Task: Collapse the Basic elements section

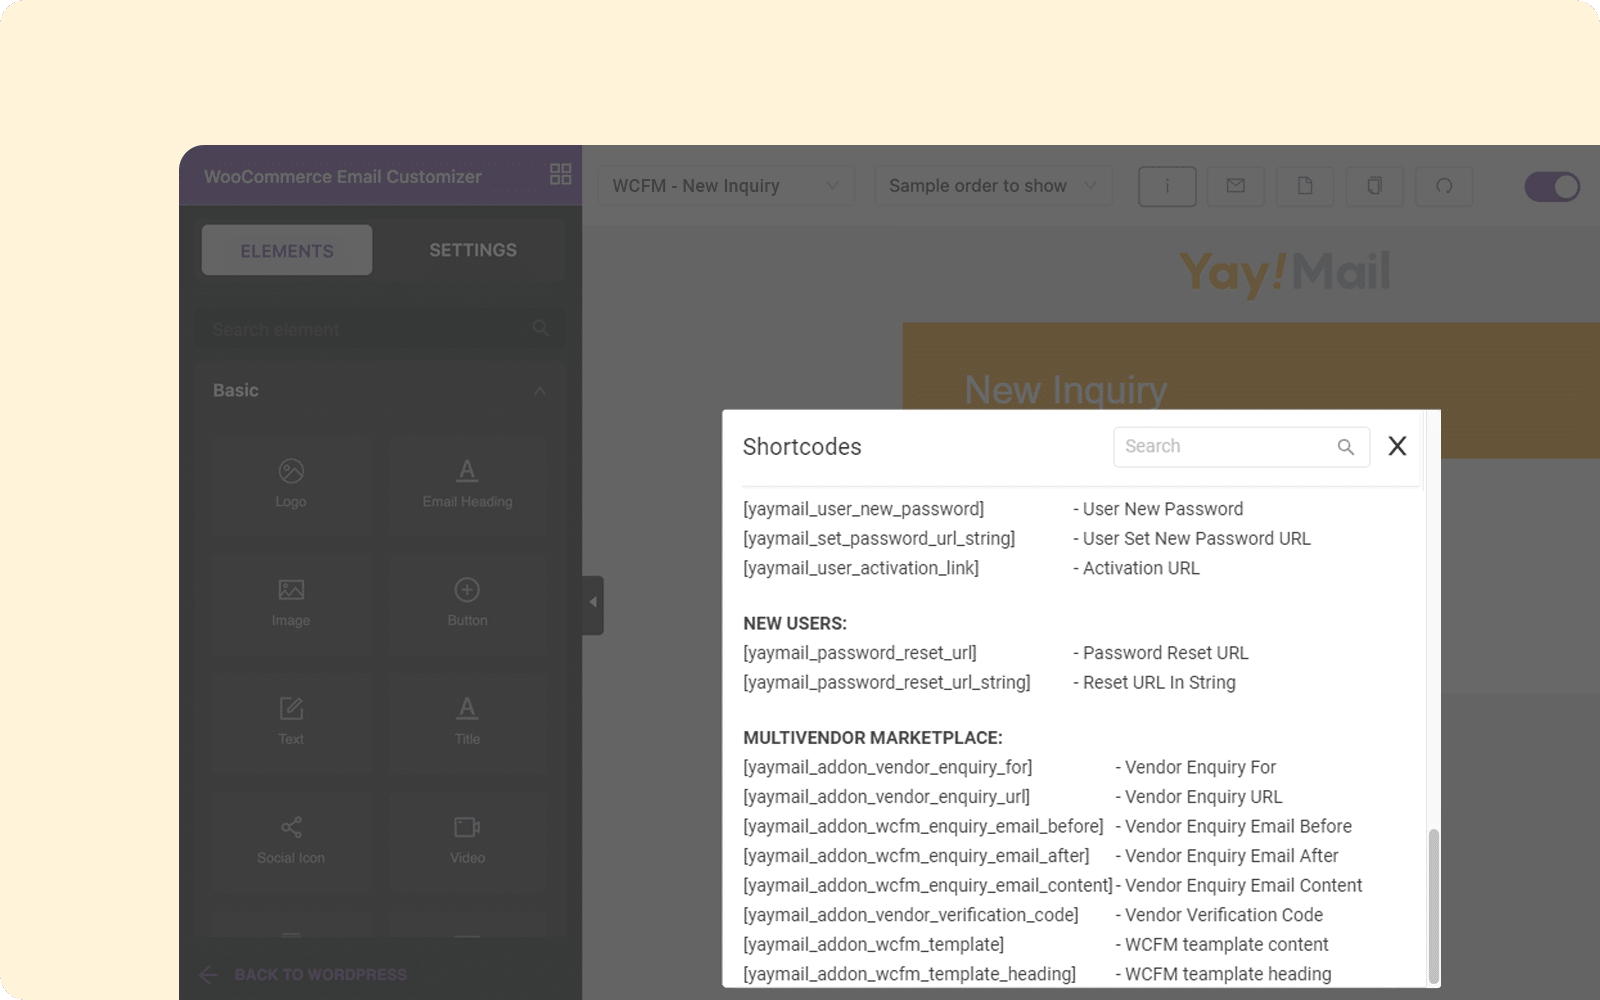Action: [540, 391]
